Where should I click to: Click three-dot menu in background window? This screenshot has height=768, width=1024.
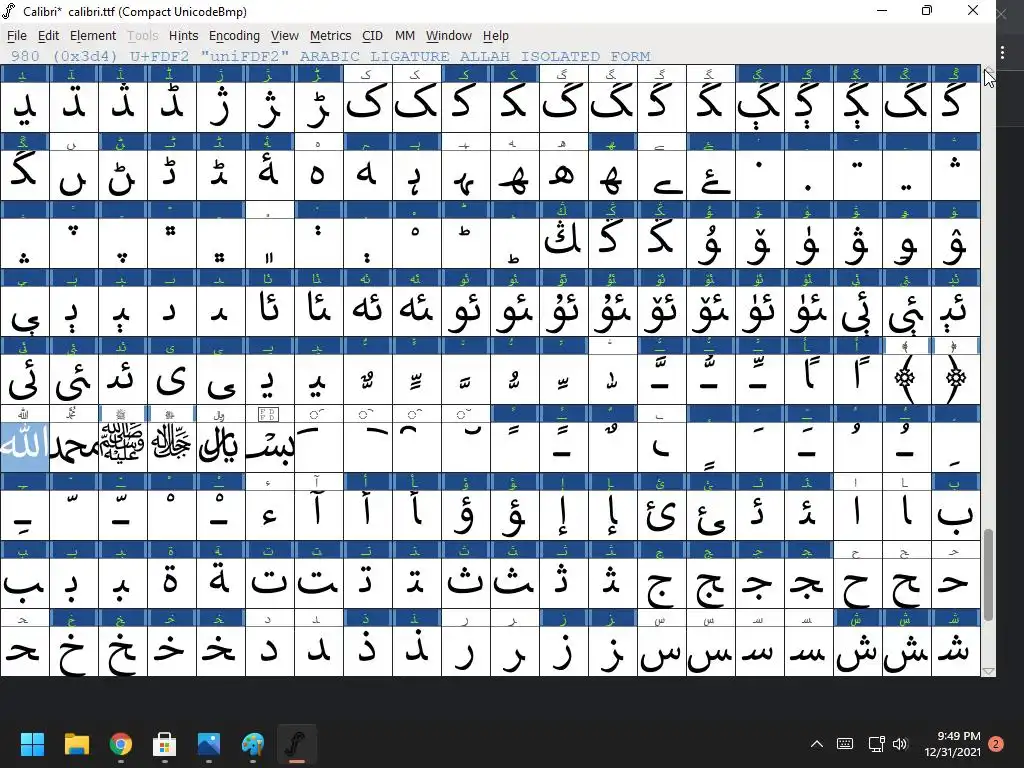point(1003,53)
